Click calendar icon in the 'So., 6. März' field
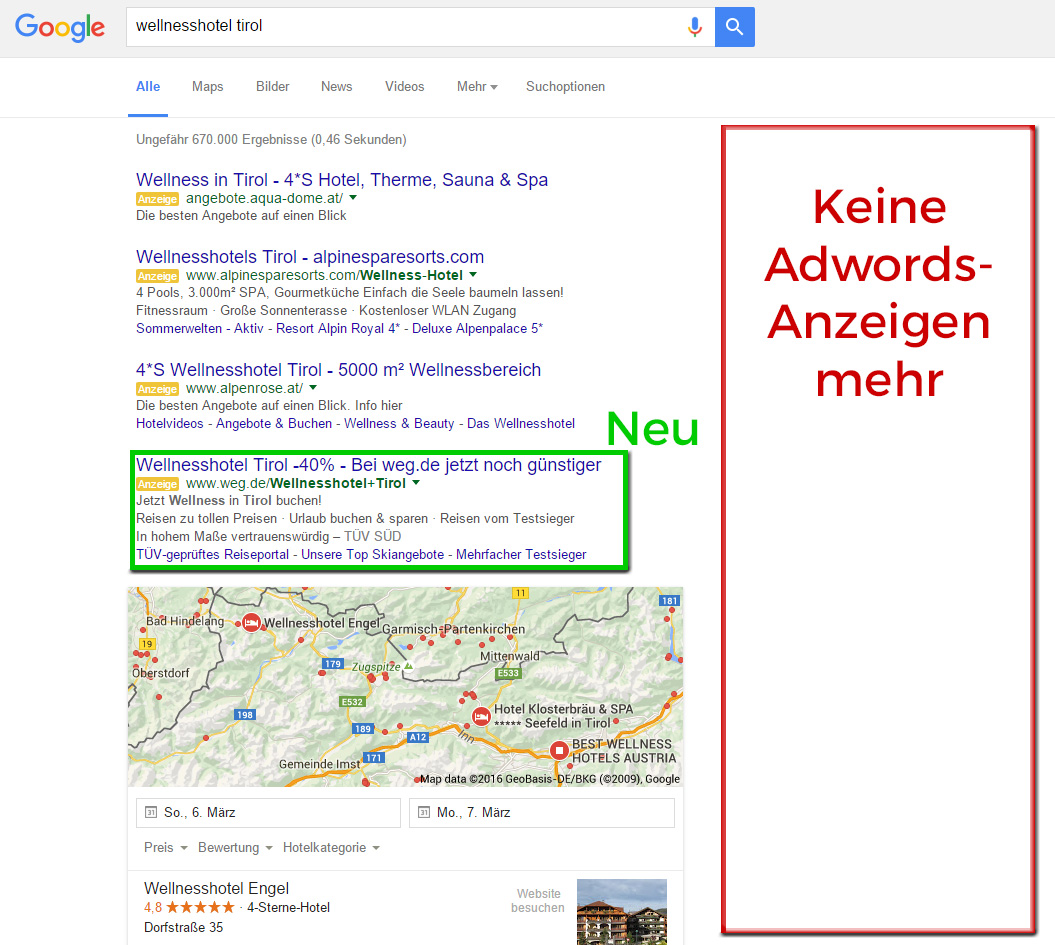 click(151, 812)
